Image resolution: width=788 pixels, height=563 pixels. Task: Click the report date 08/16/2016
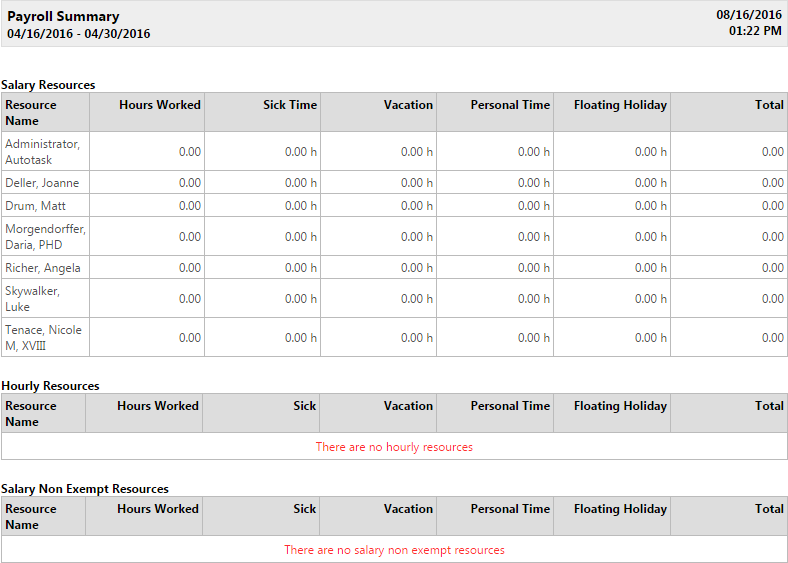pos(749,15)
